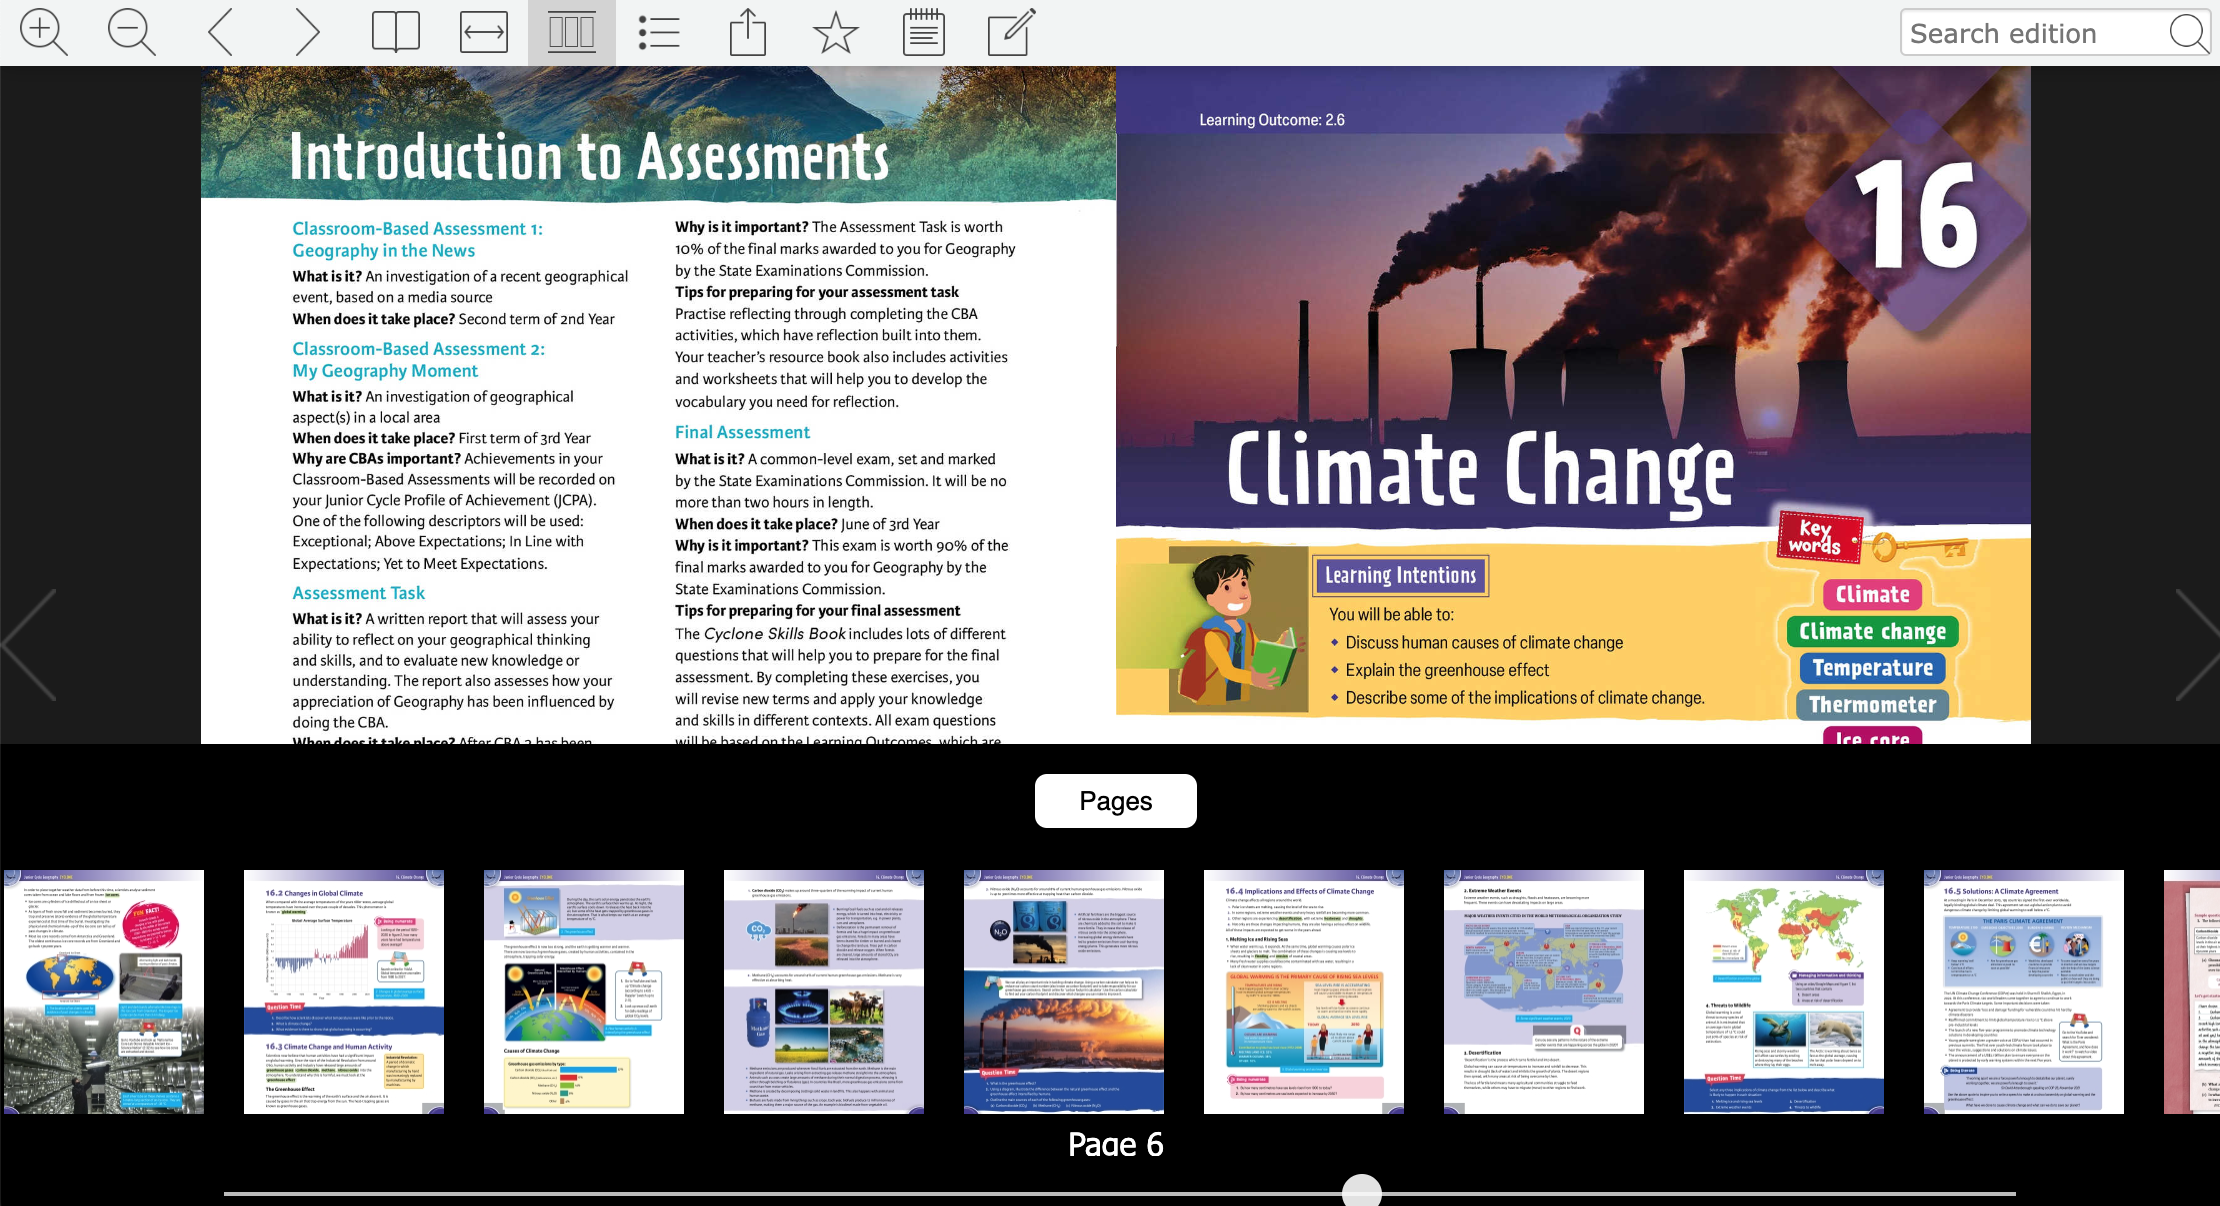This screenshot has width=2220, height=1206.
Task: Turn to next spread with right edge chevron
Action: (2196, 645)
